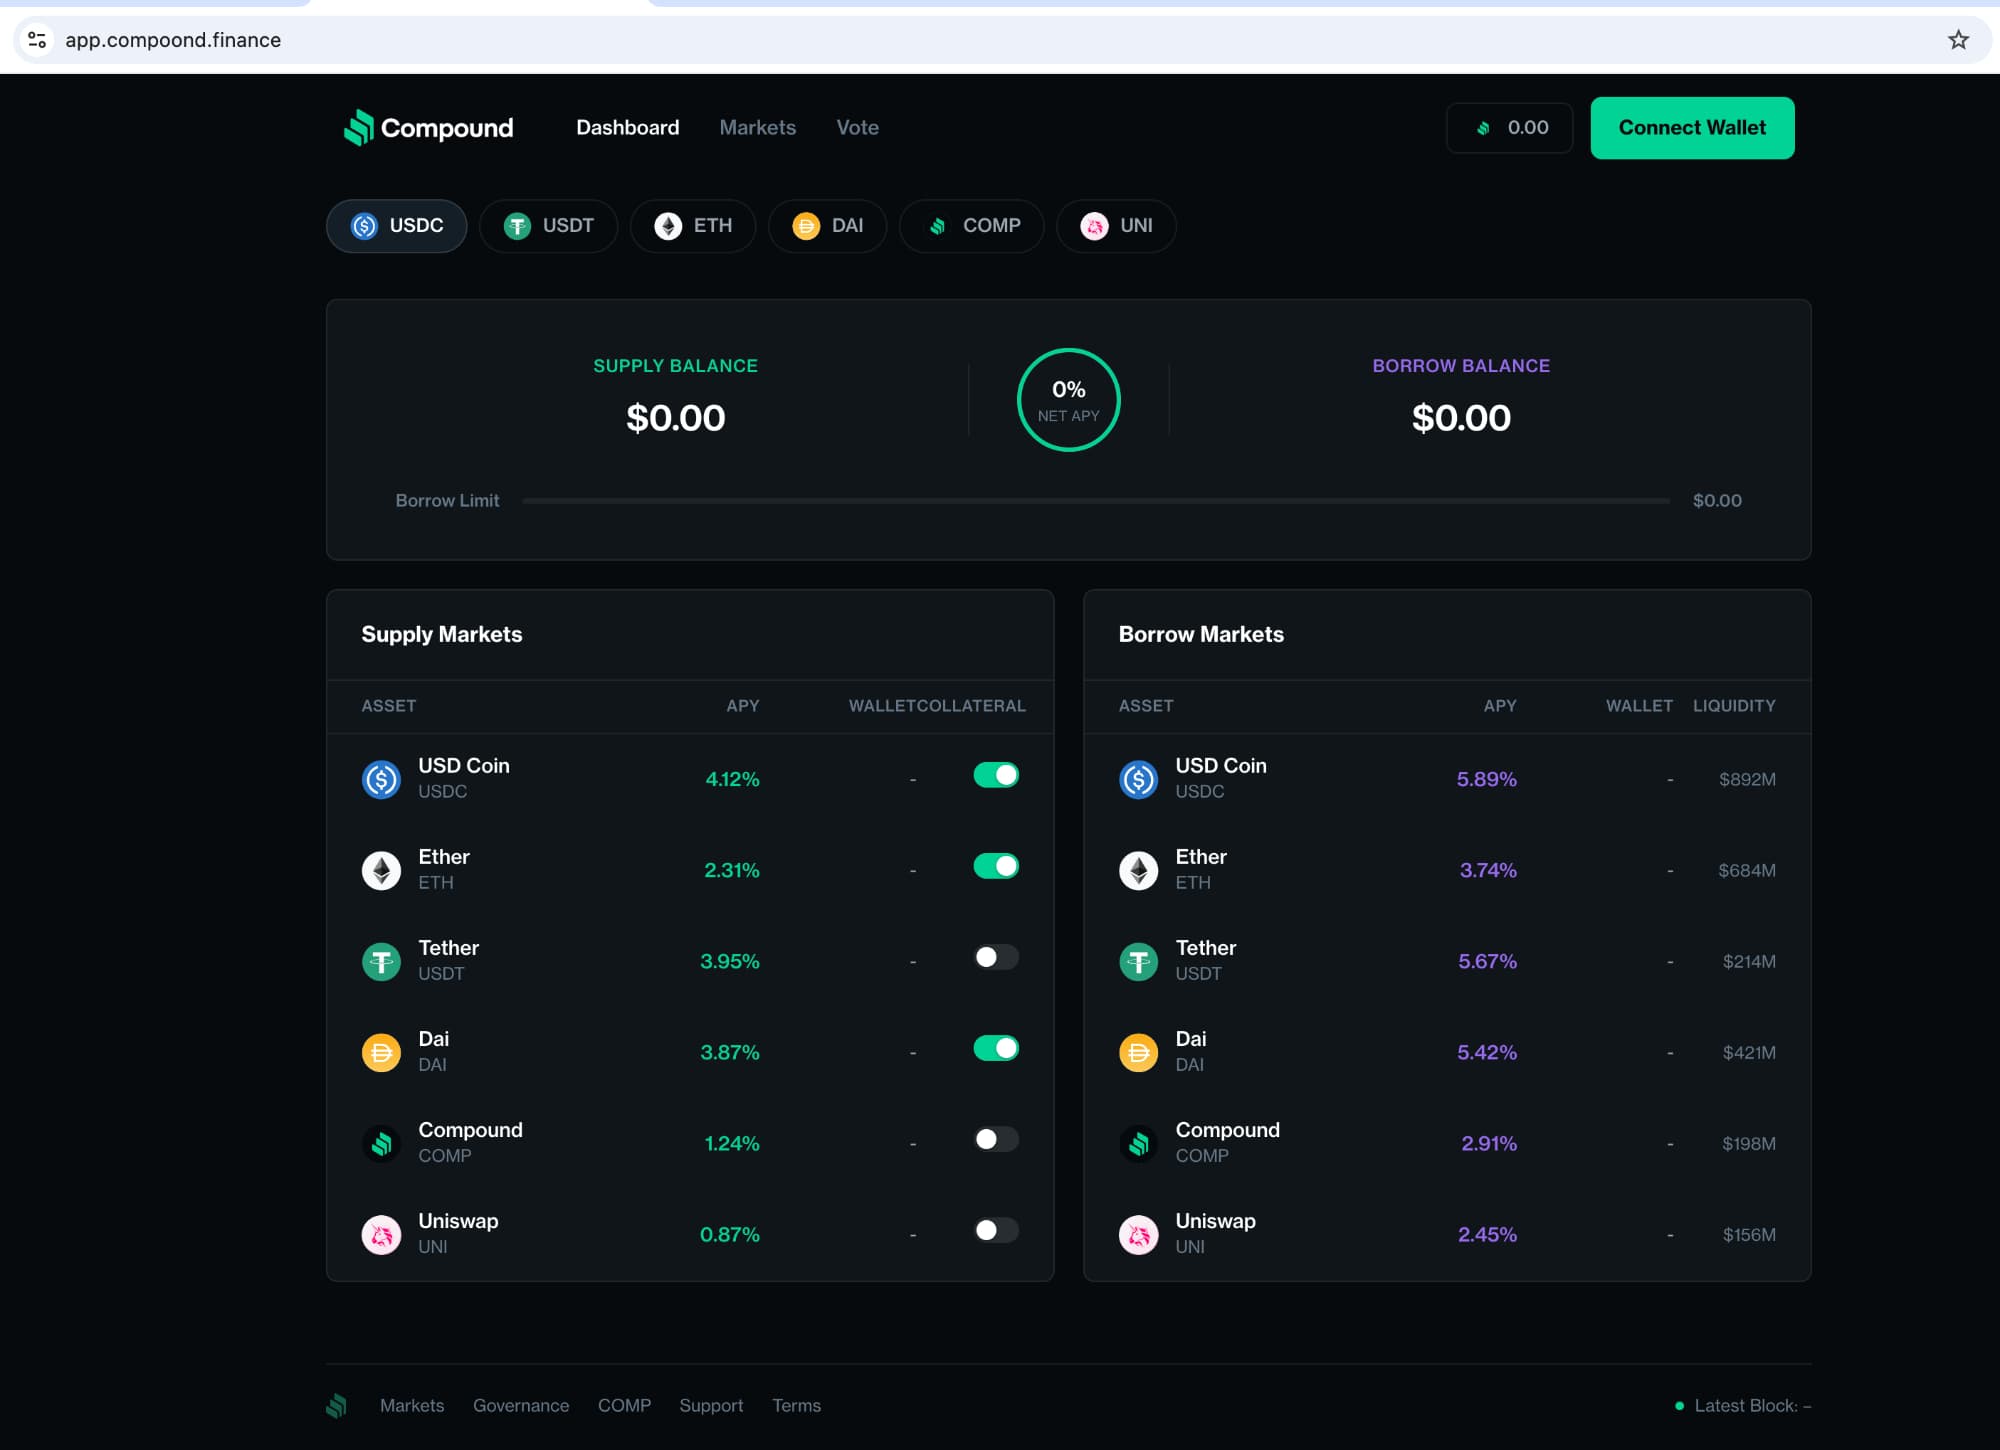This screenshot has height=1450, width=2000.
Task: Turn off Dai collateral toggle
Action: [x=996, y=1048]
